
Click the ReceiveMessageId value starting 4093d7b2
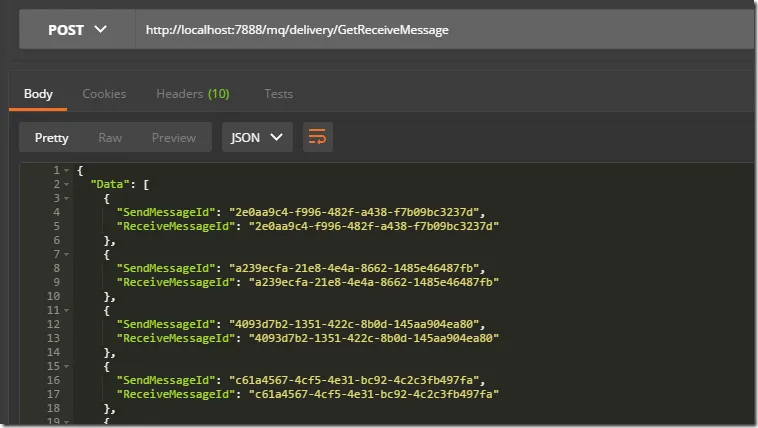[x=374, y=338]
